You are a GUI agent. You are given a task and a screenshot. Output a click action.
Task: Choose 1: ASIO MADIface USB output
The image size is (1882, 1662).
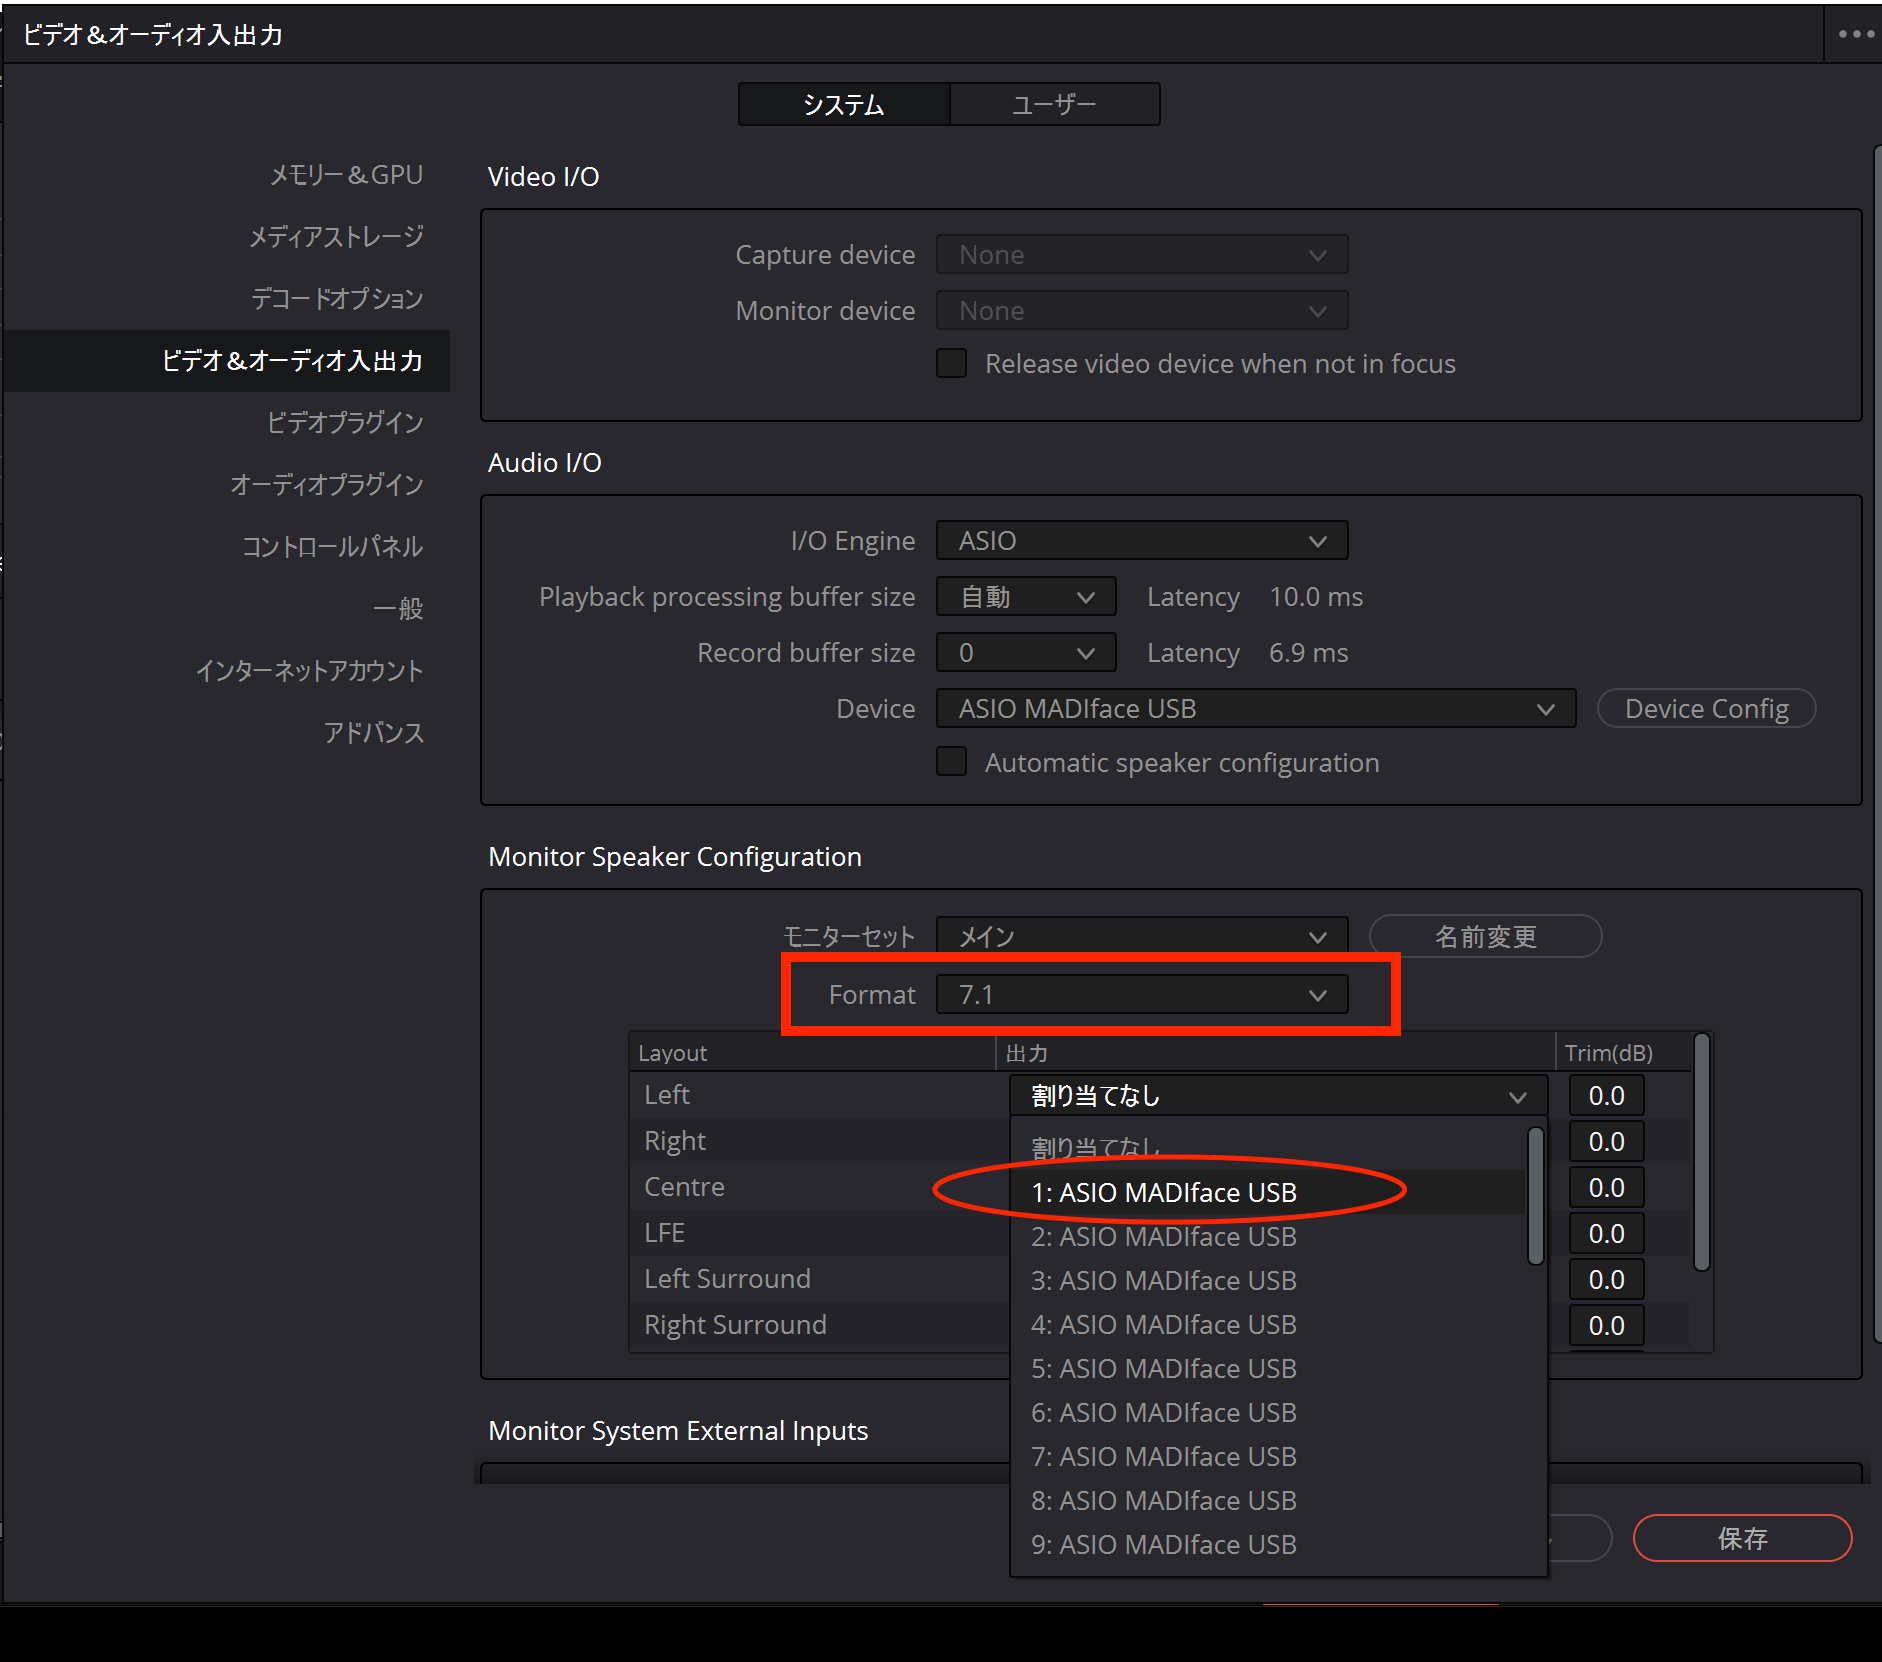[x=1164, y=1193]
